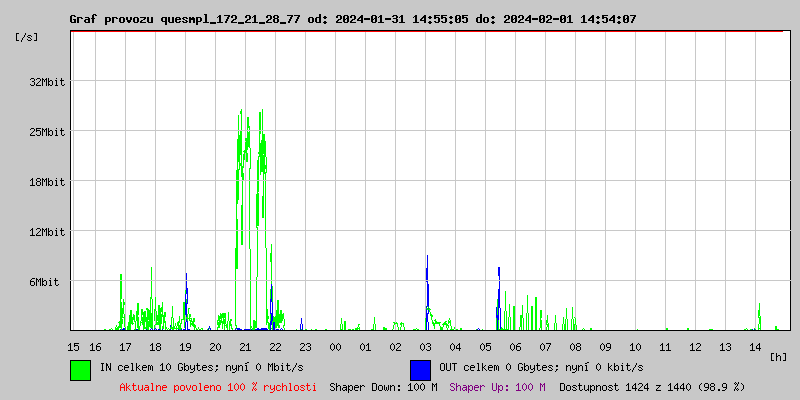Click the hour 21 x-axis marker
Screen dimensions: 800x400
click(245, 346)
